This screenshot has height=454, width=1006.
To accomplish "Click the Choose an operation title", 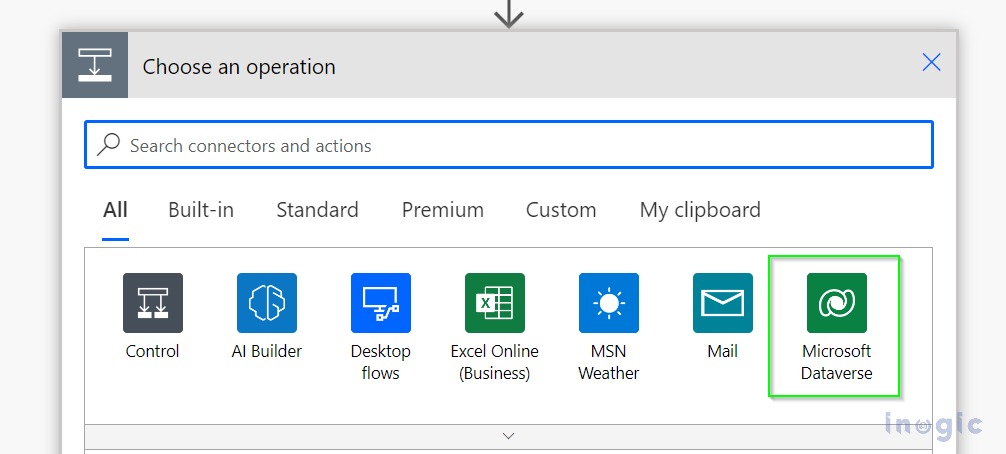I will pyautogui.click(x=239, y=67).
